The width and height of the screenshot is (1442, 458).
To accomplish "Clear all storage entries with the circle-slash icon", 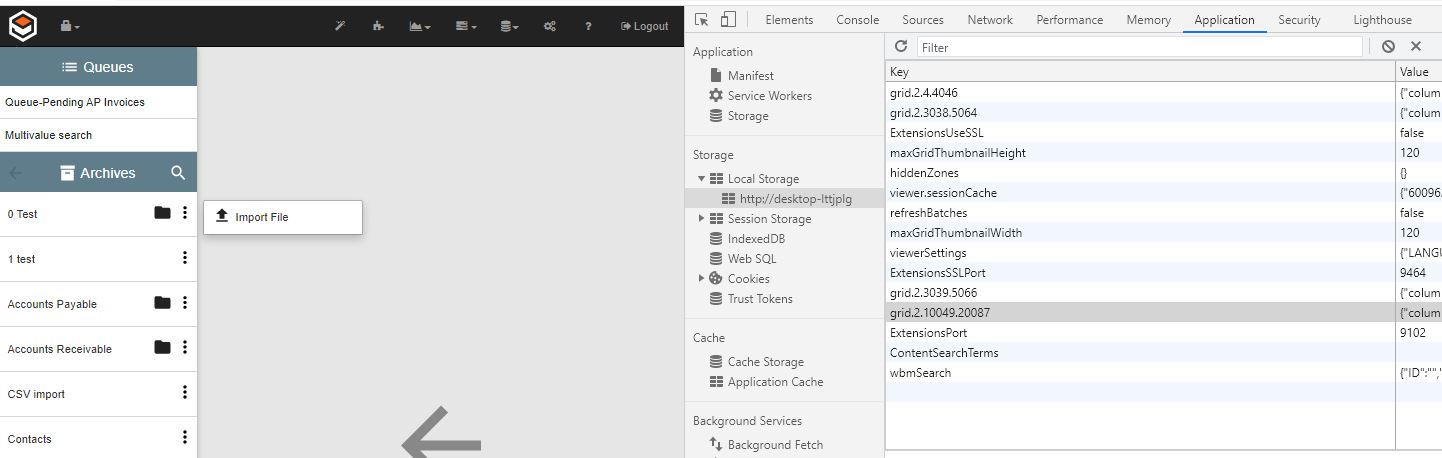I will click(1388, 47).
